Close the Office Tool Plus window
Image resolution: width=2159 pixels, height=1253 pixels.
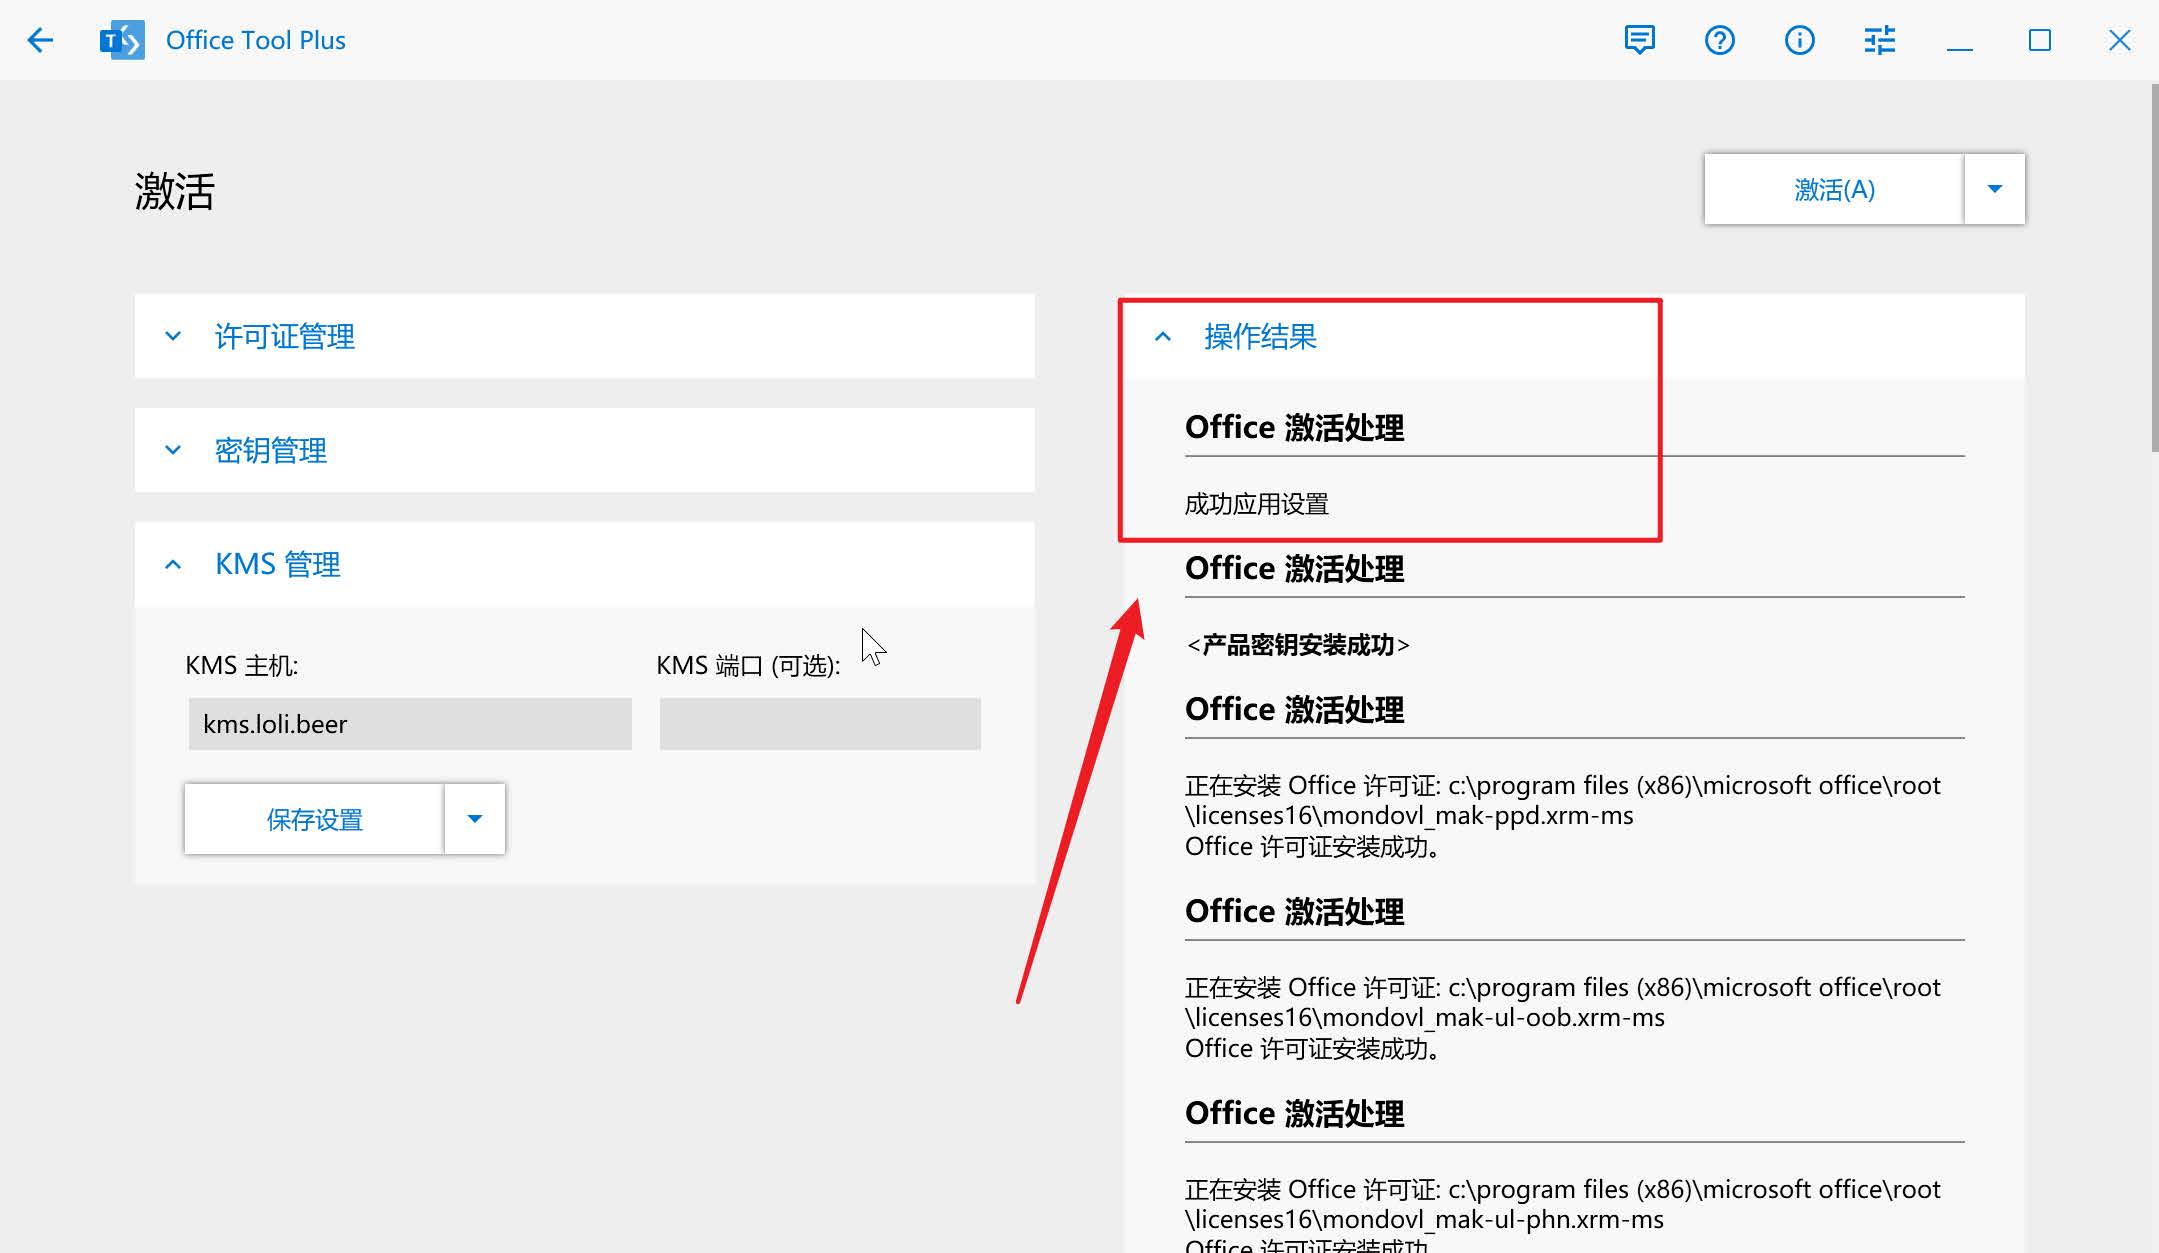coord(2120,40)
